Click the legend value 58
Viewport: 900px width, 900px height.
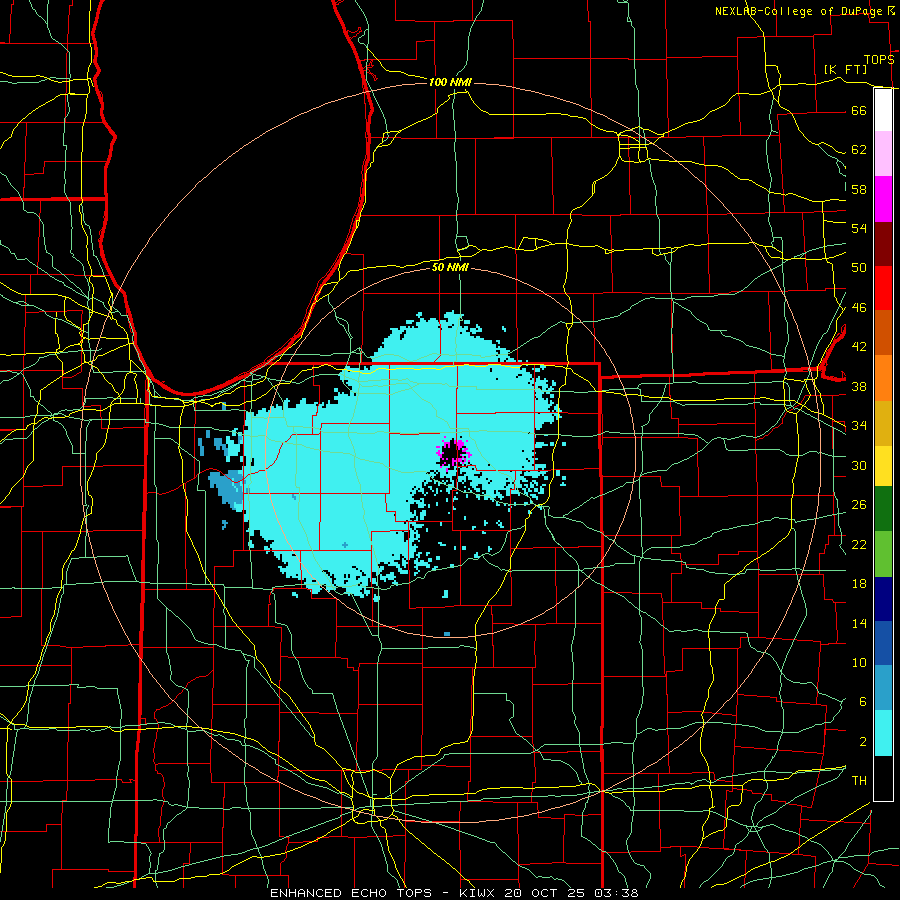pos(859,189)
